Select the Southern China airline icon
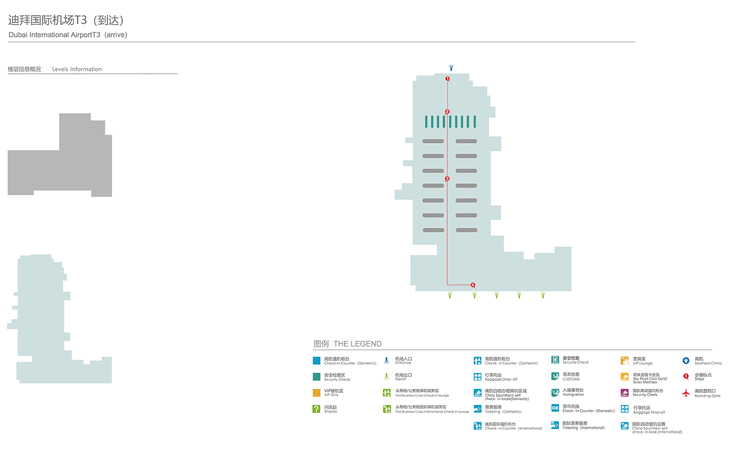Image resolution: width=735 pixels, height=451 pixels. point(686,361)
